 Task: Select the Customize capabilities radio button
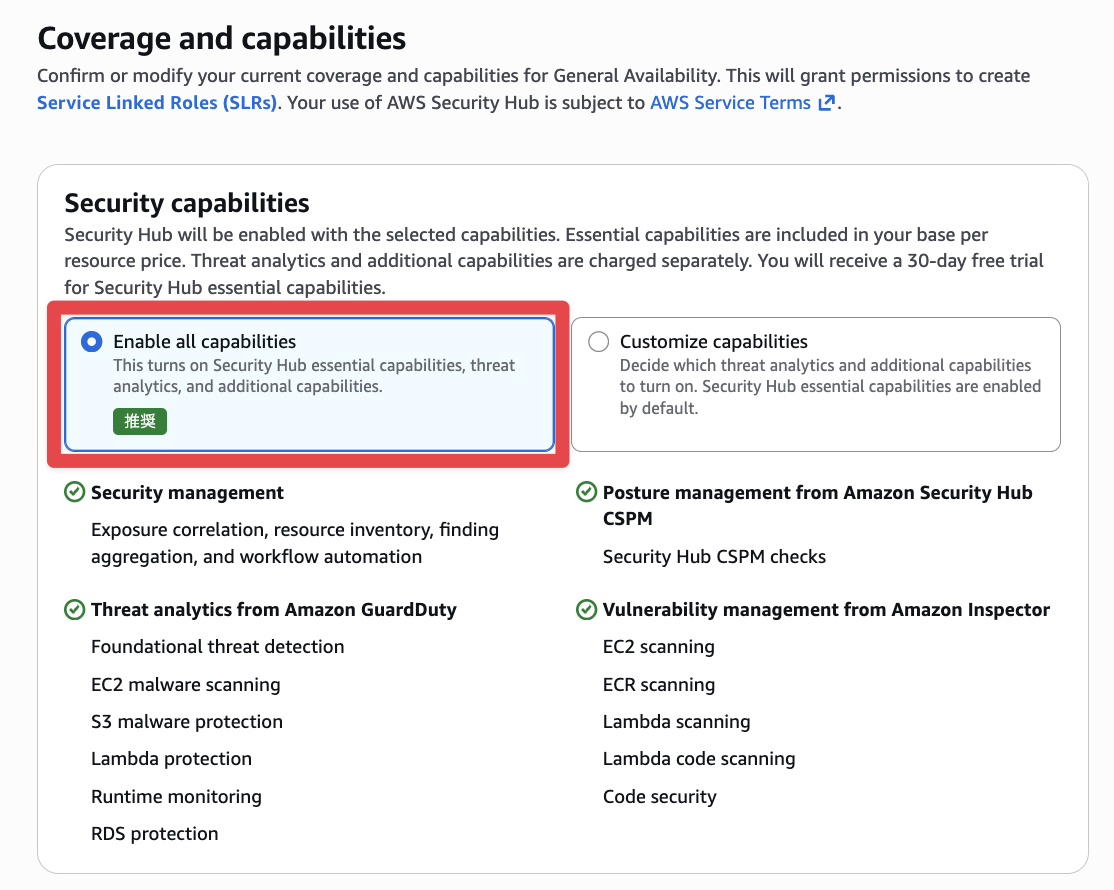pyautogui.click(x=598, y=342)
